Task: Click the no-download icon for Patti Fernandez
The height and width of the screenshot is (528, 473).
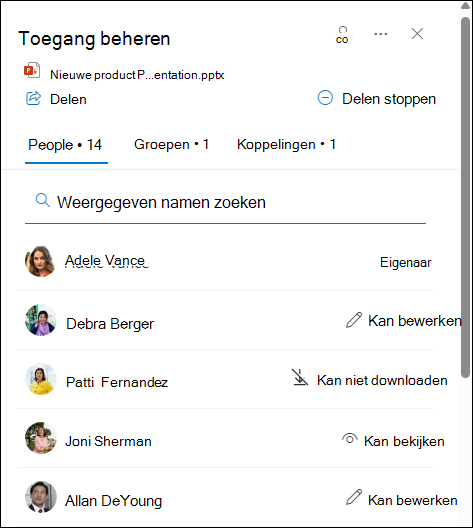Action: (300, 377)
